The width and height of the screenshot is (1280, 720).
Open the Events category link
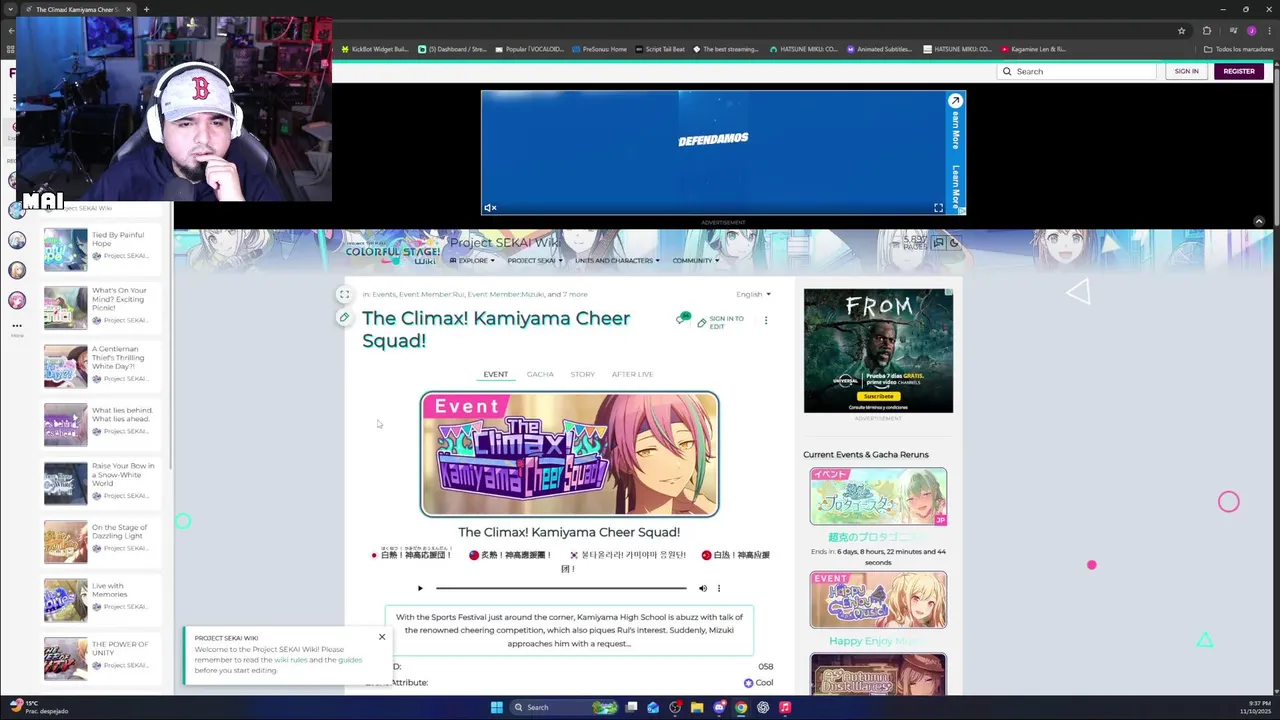pyautogui.click(x=384, y=294)
